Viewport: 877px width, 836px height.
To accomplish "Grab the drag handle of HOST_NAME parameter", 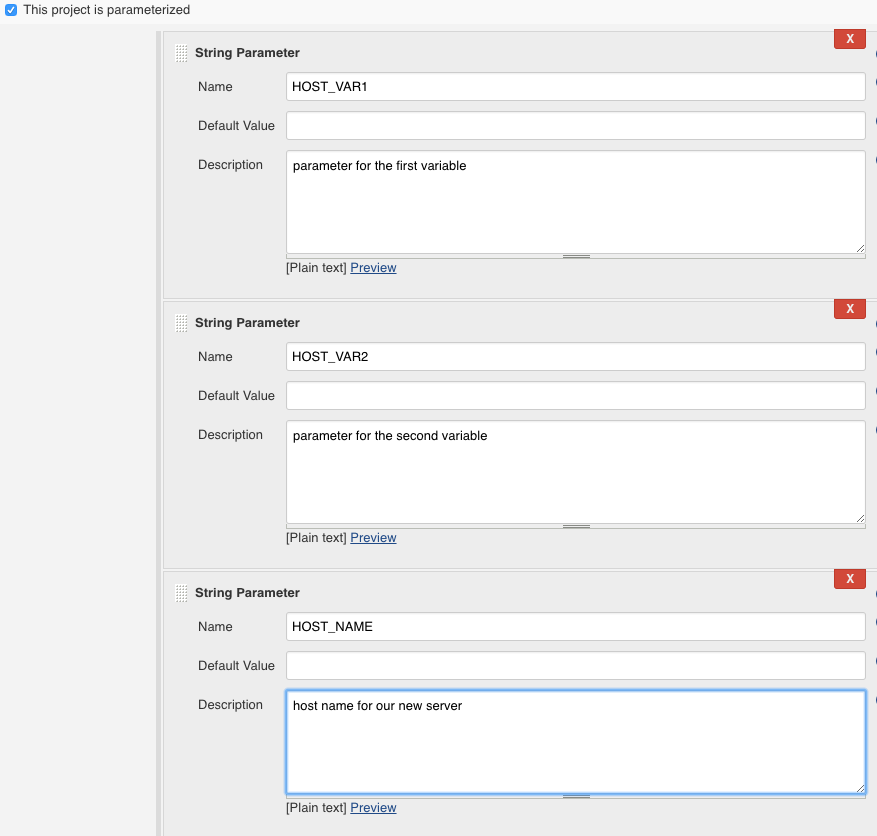I will click(181, 593).
